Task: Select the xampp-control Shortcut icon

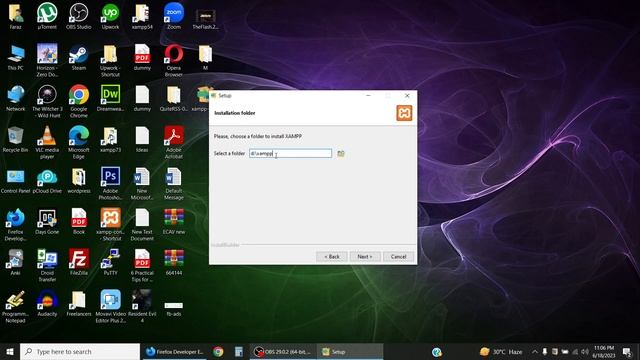Action: (110, 224)
